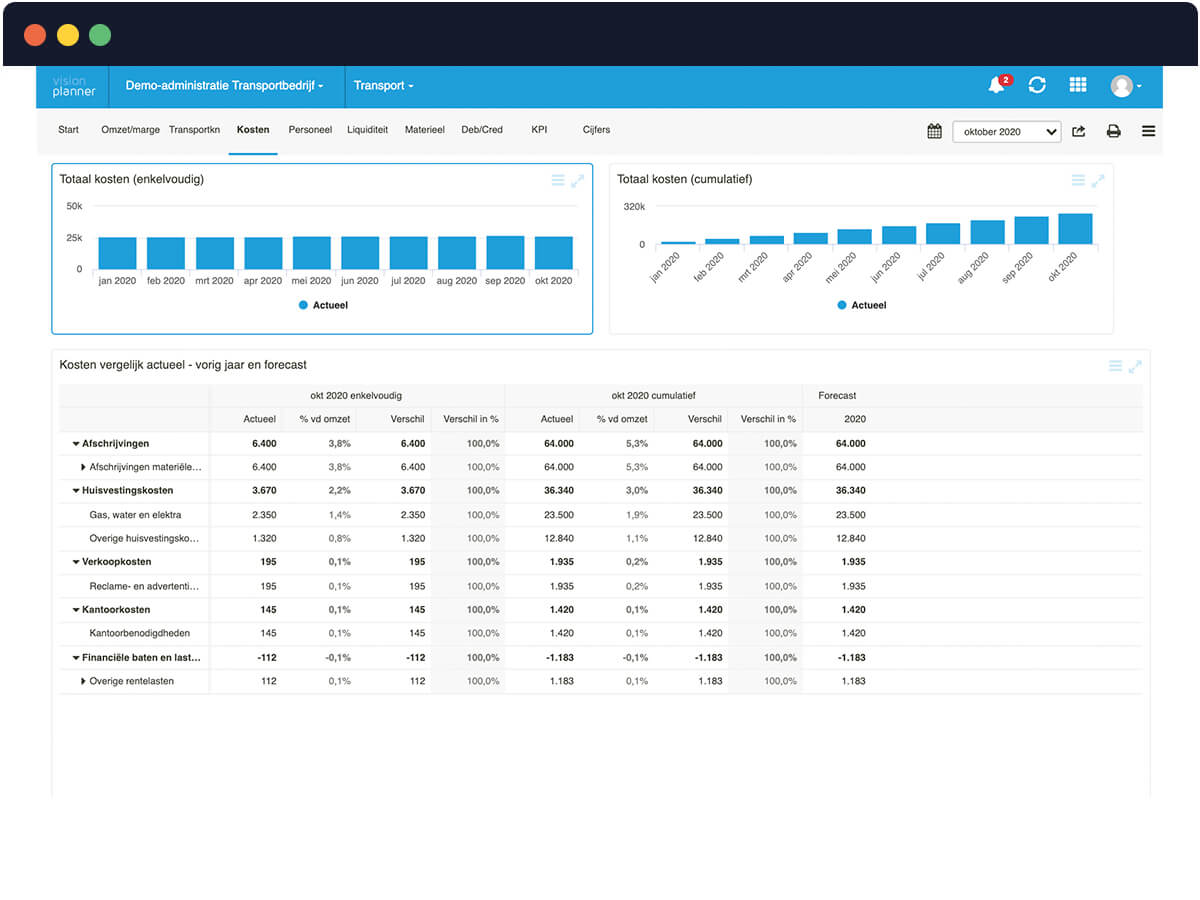Image resolution: width=1200 pixels, height=900 pixels.
Task: Expand the Afschrijvingen materiële row
Action: pyautogui.click(x=83, y=467)
